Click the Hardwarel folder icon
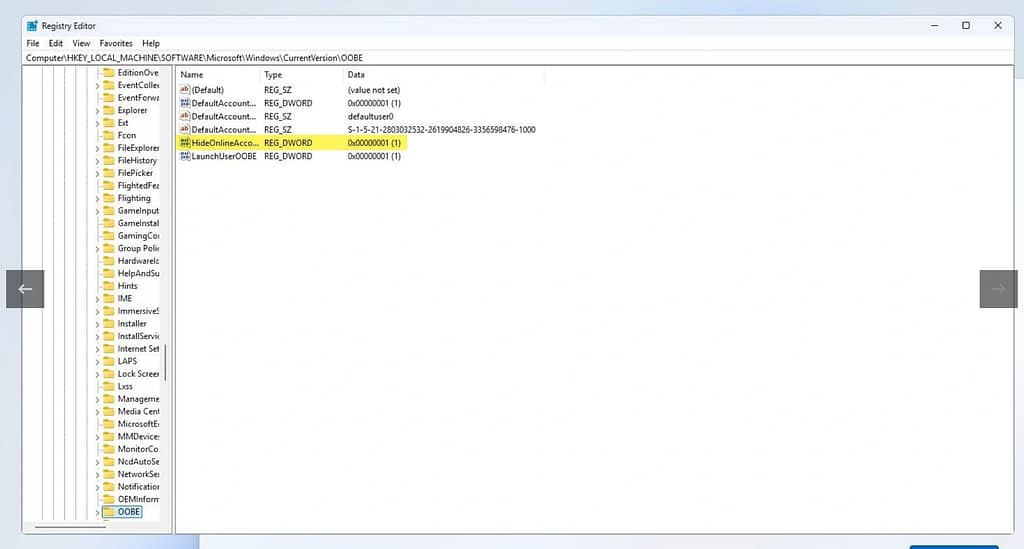Viewport: 1024px width, 549px height. (x=108, y=260)
